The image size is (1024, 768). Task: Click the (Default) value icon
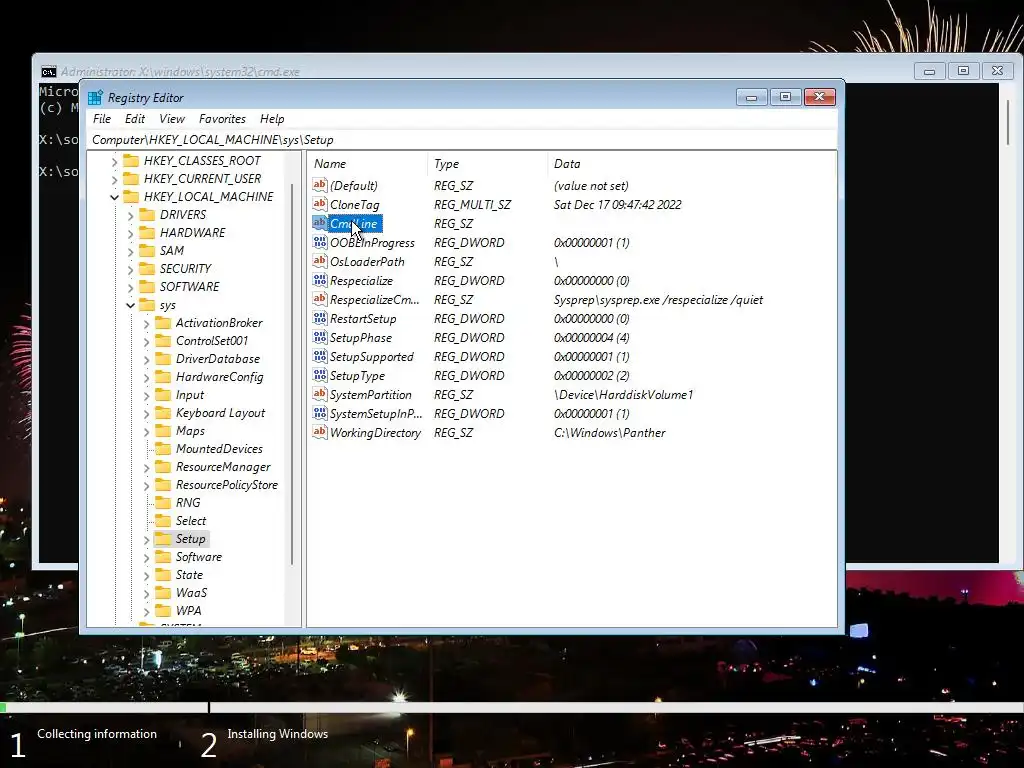point(319,185)
